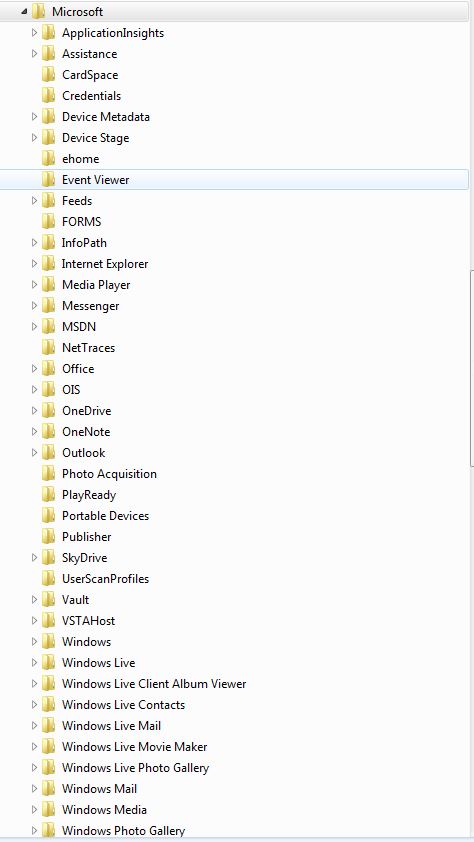The width and height of the screenshot is (474, 842).
Task: Expand the Internet Explorer folder
Action: [x=34, y=264]
